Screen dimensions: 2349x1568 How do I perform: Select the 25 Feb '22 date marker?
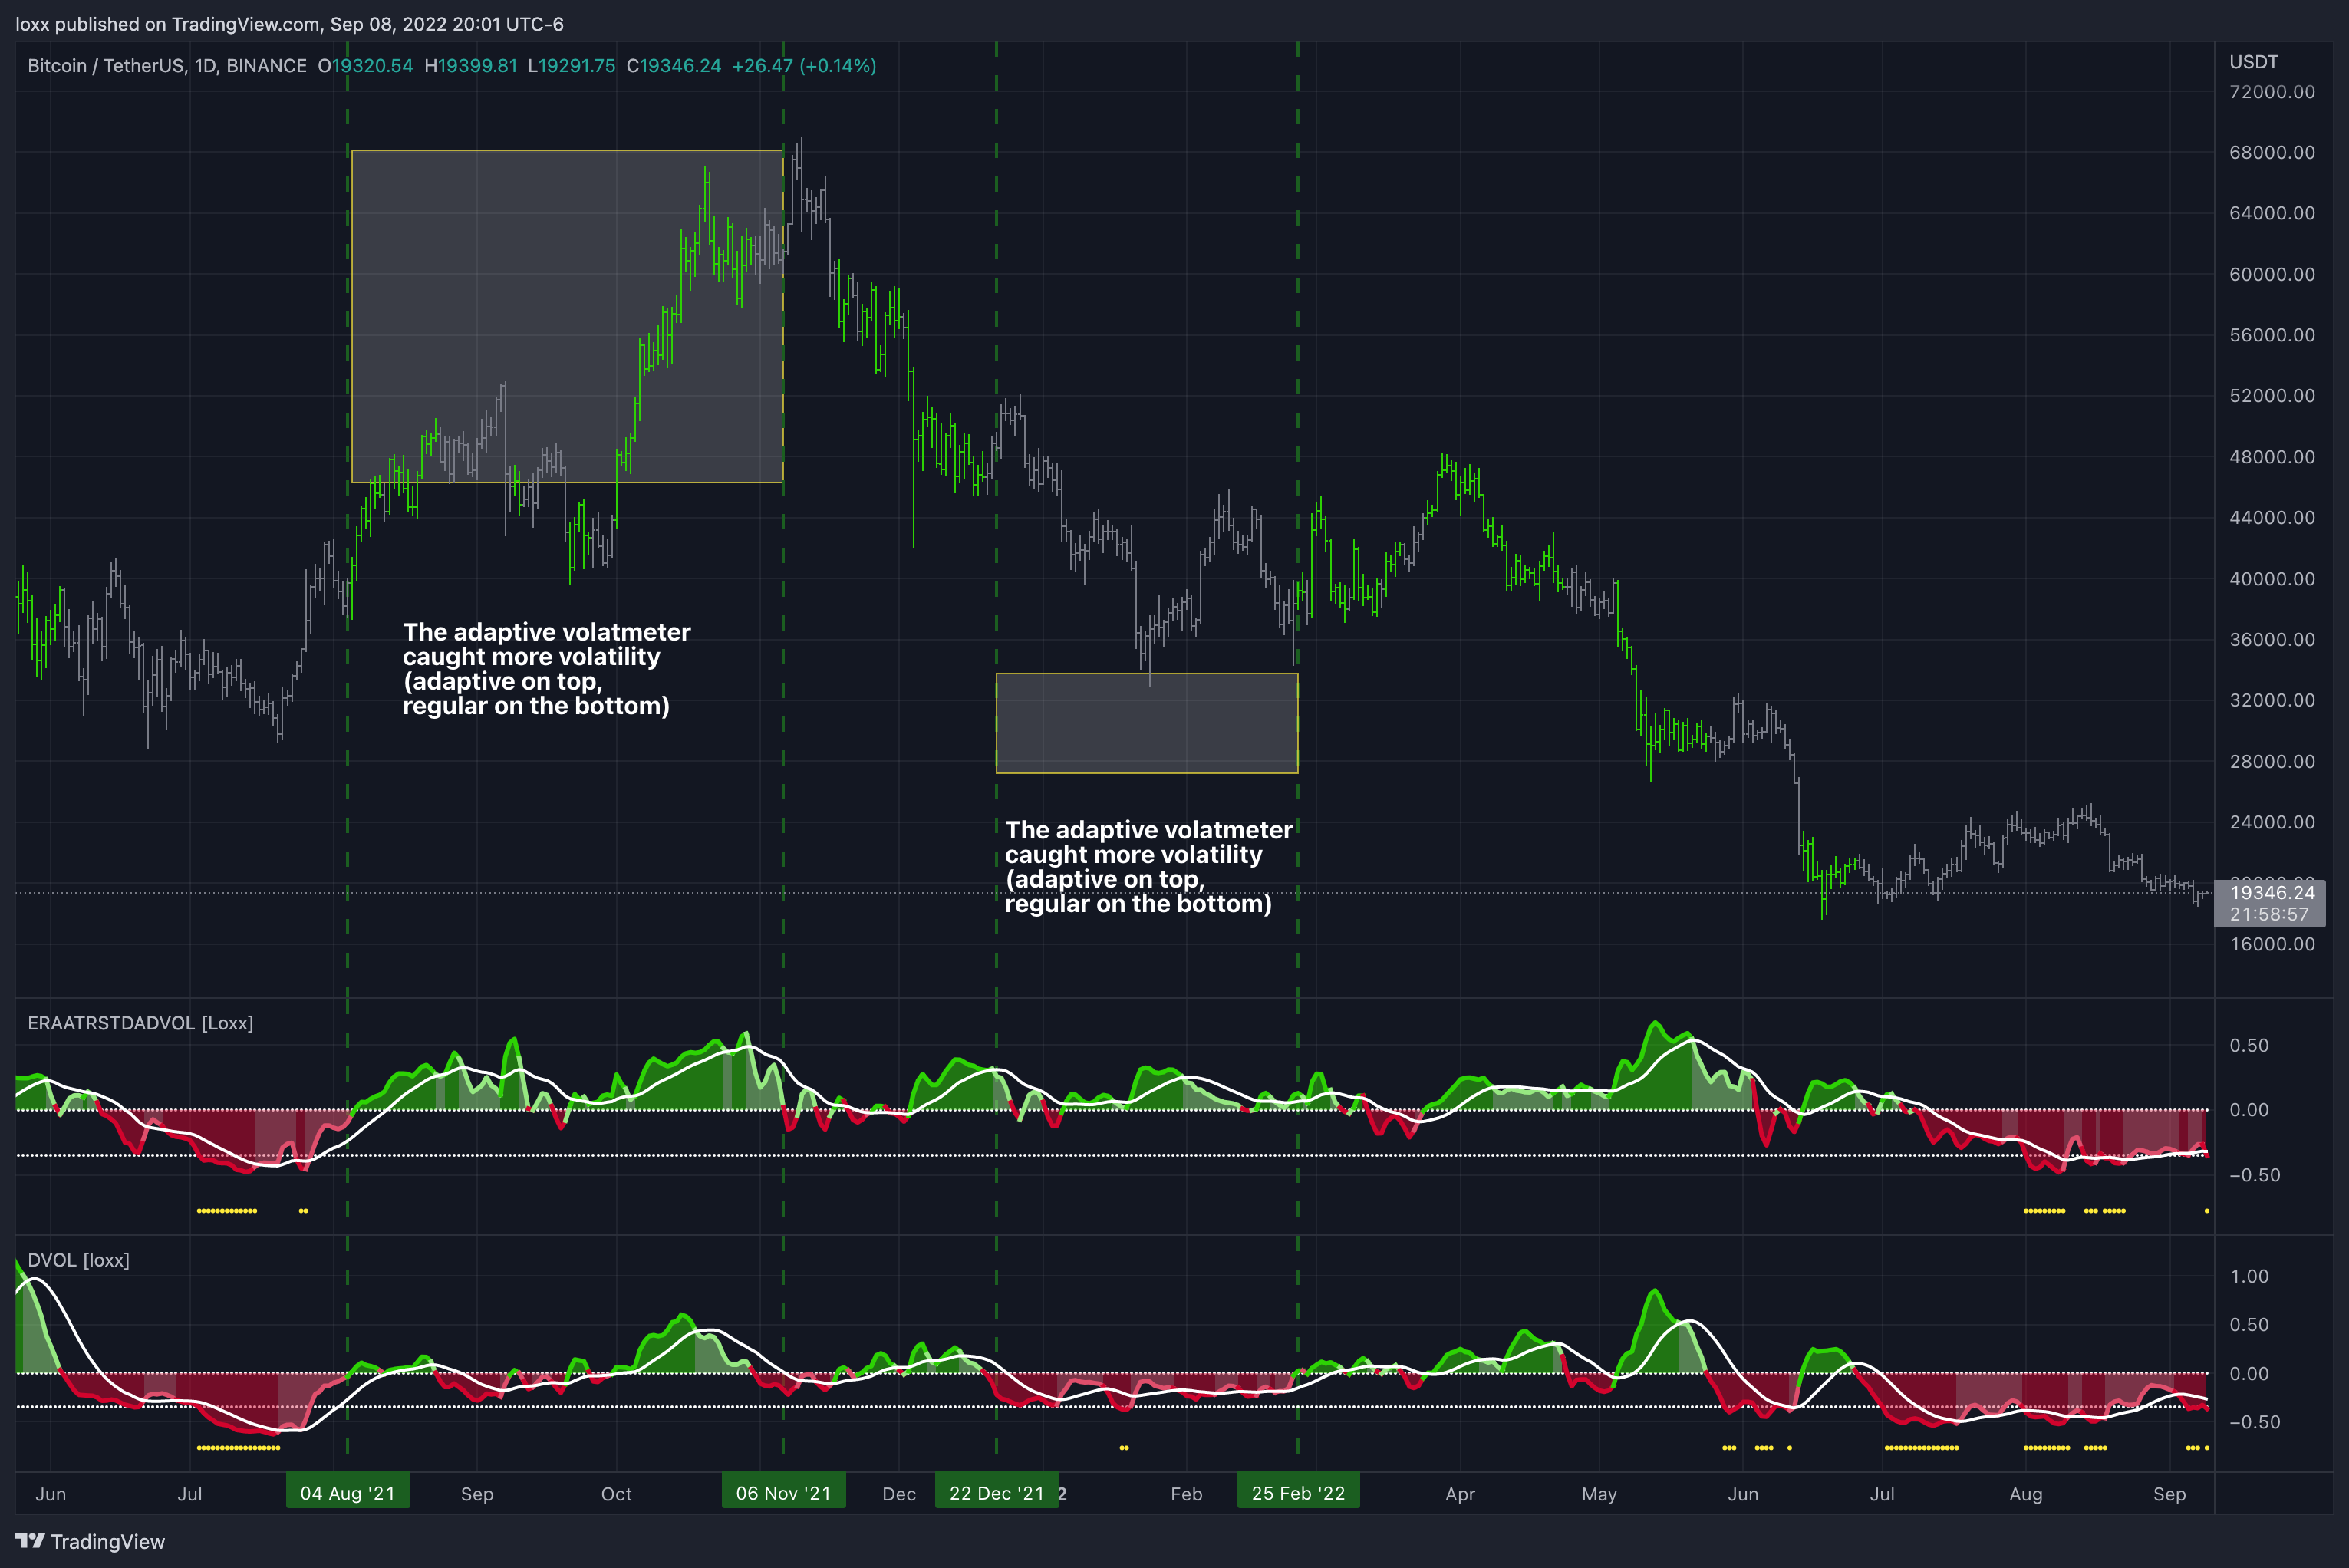point(1298,1493)
